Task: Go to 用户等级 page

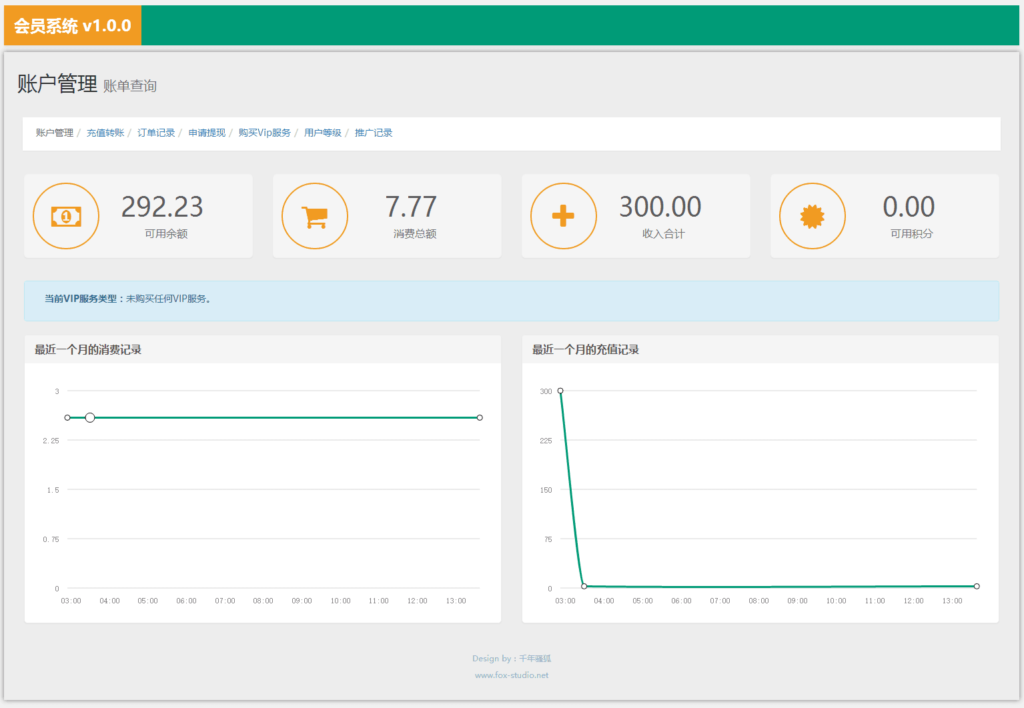Action: click(x=323, y=133)
